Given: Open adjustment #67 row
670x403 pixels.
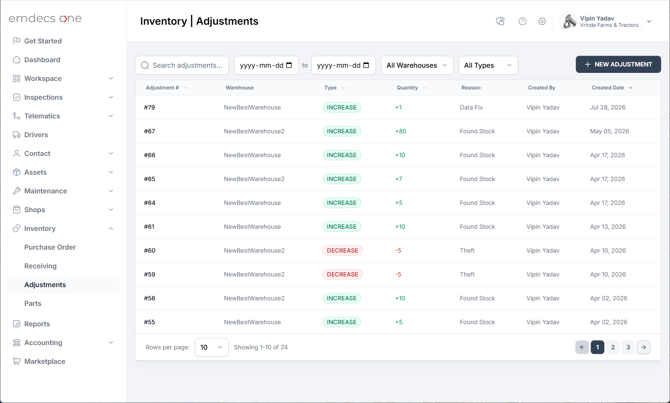Looking at the screenshot, I should click(398, 131).
